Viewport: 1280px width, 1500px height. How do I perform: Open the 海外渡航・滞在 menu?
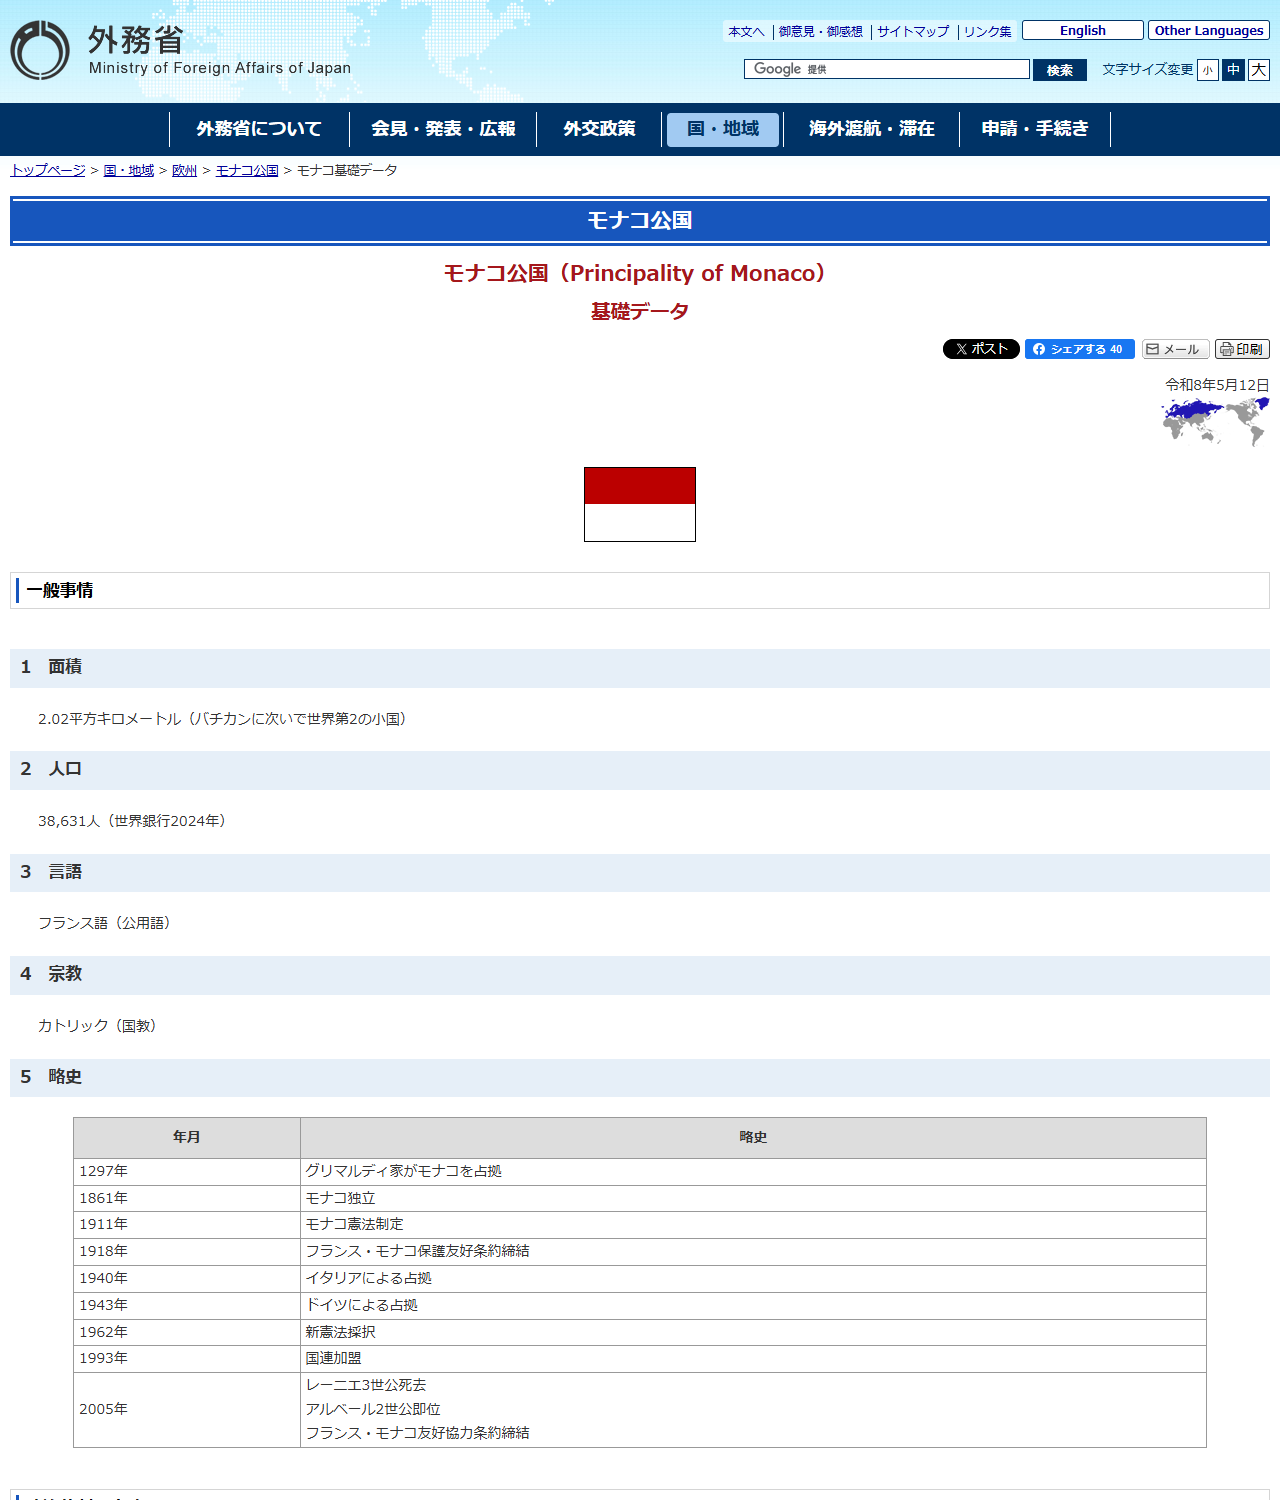click(871, 129)
